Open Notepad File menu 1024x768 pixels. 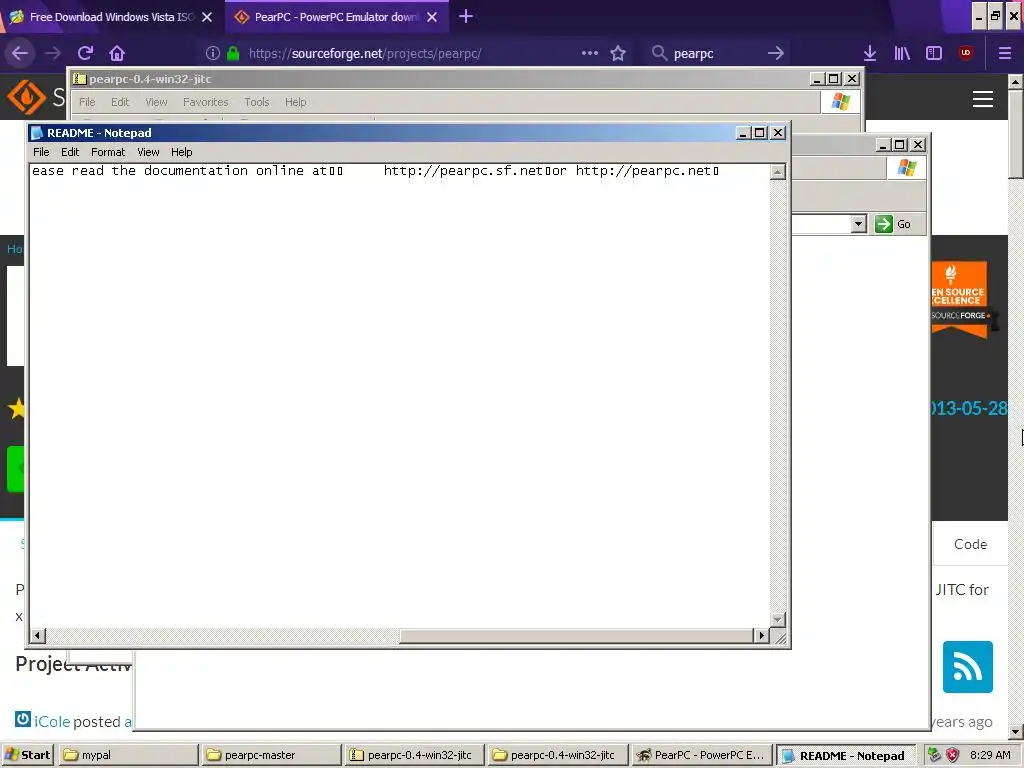[x=41, y=152]
